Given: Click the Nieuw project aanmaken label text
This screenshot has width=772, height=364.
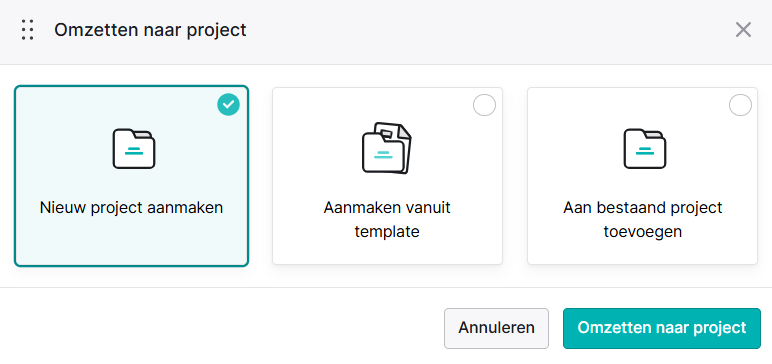Looking at the screenshot, I should click(131, 208).
